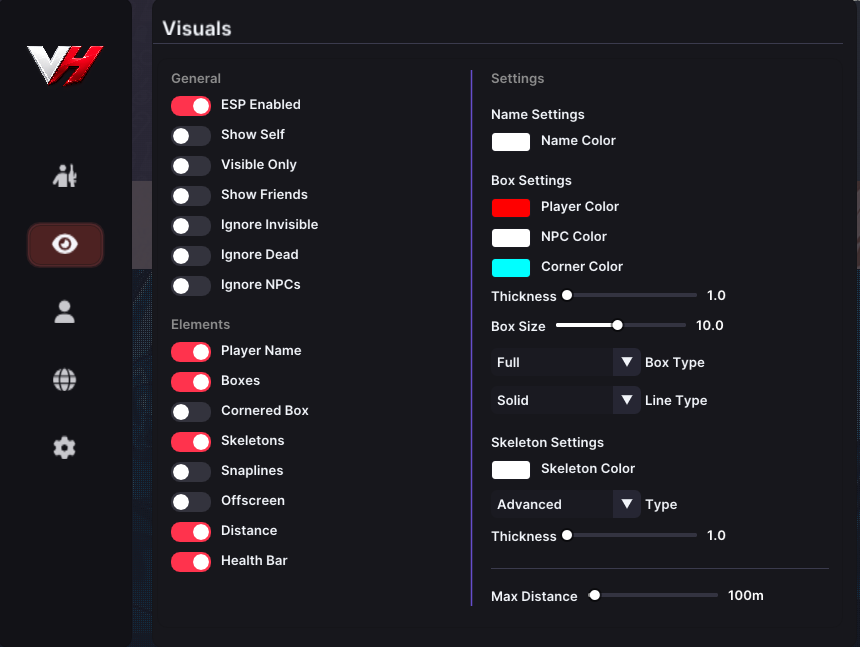Open the settings gear icon tab
Screen dimensions: 860x647
tap(65, 448)
